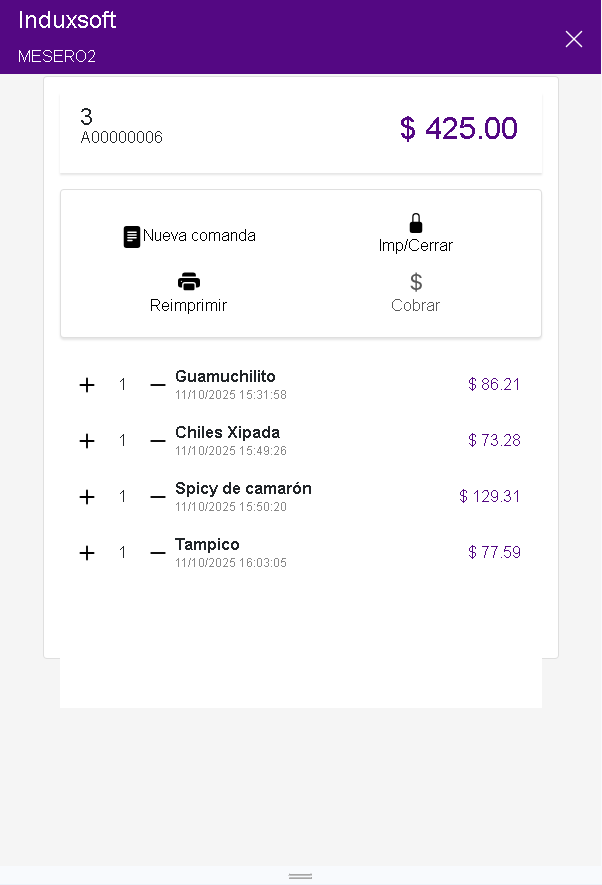Remove one Chiles Xipada with minus
Screen dimensions: 602x885
pos(157,441)
